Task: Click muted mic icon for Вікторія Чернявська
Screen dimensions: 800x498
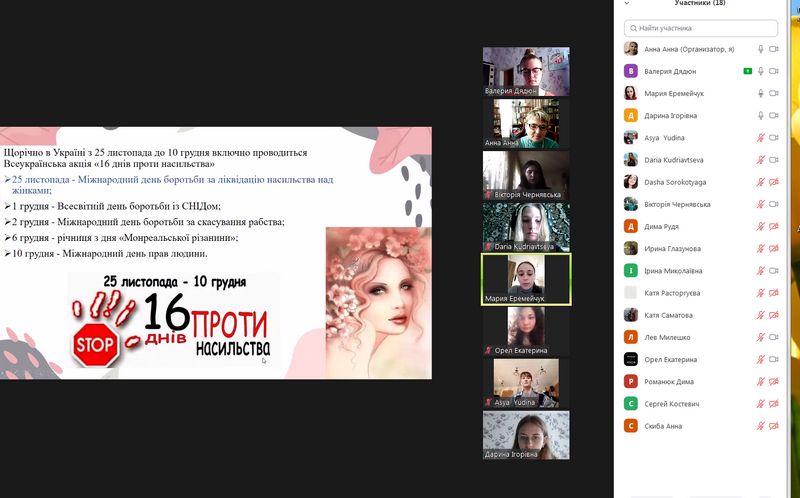Action: (760, 204)
